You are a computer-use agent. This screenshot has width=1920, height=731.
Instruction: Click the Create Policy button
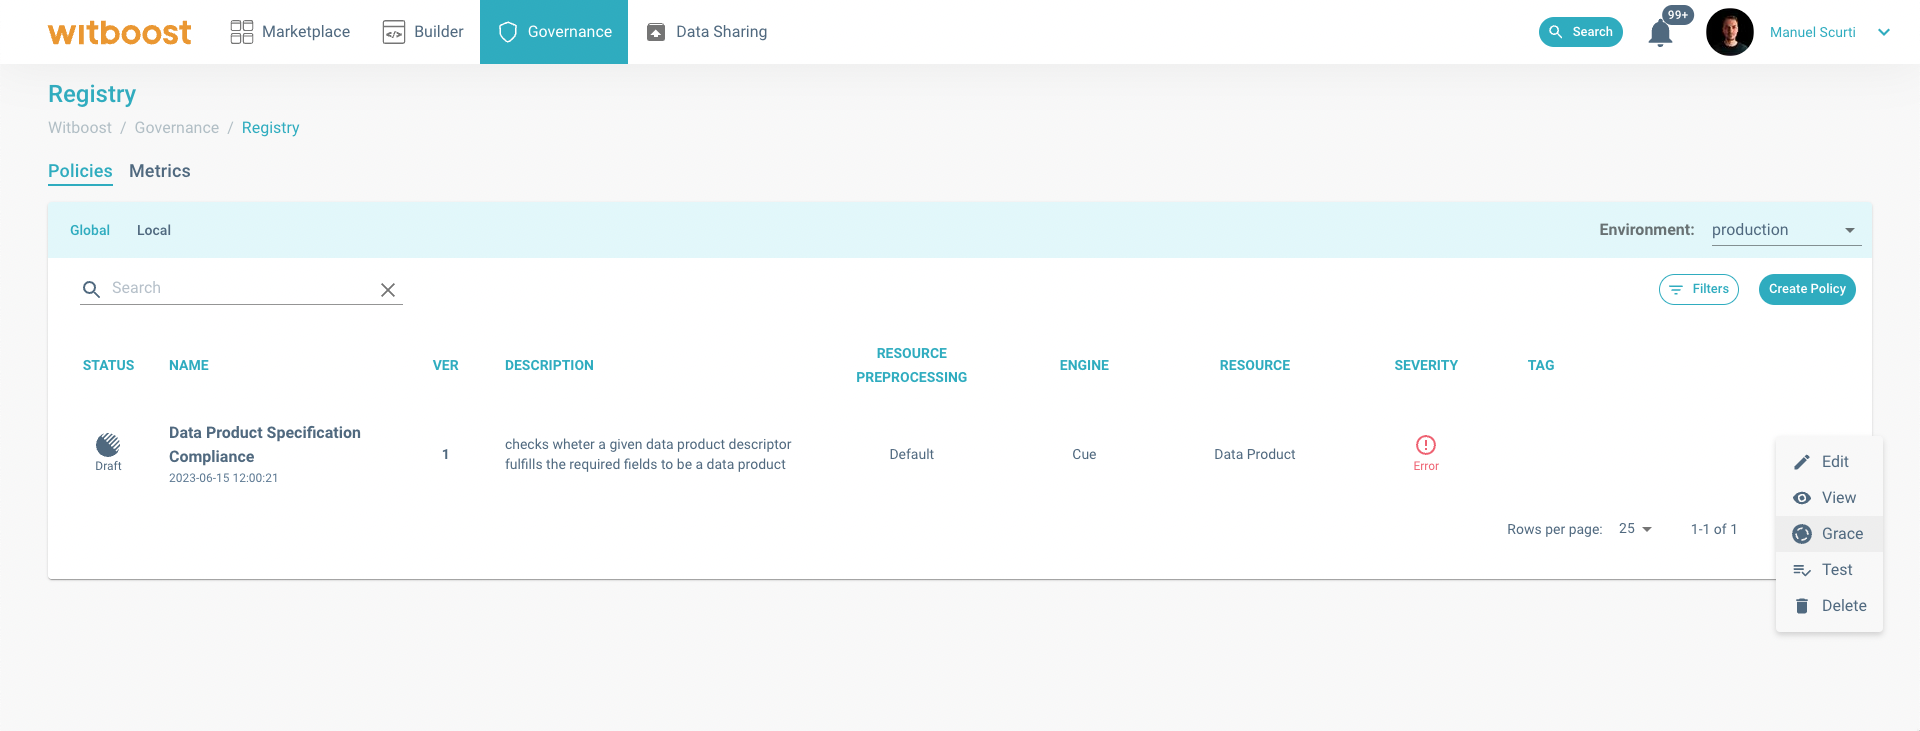point(1806,289)
